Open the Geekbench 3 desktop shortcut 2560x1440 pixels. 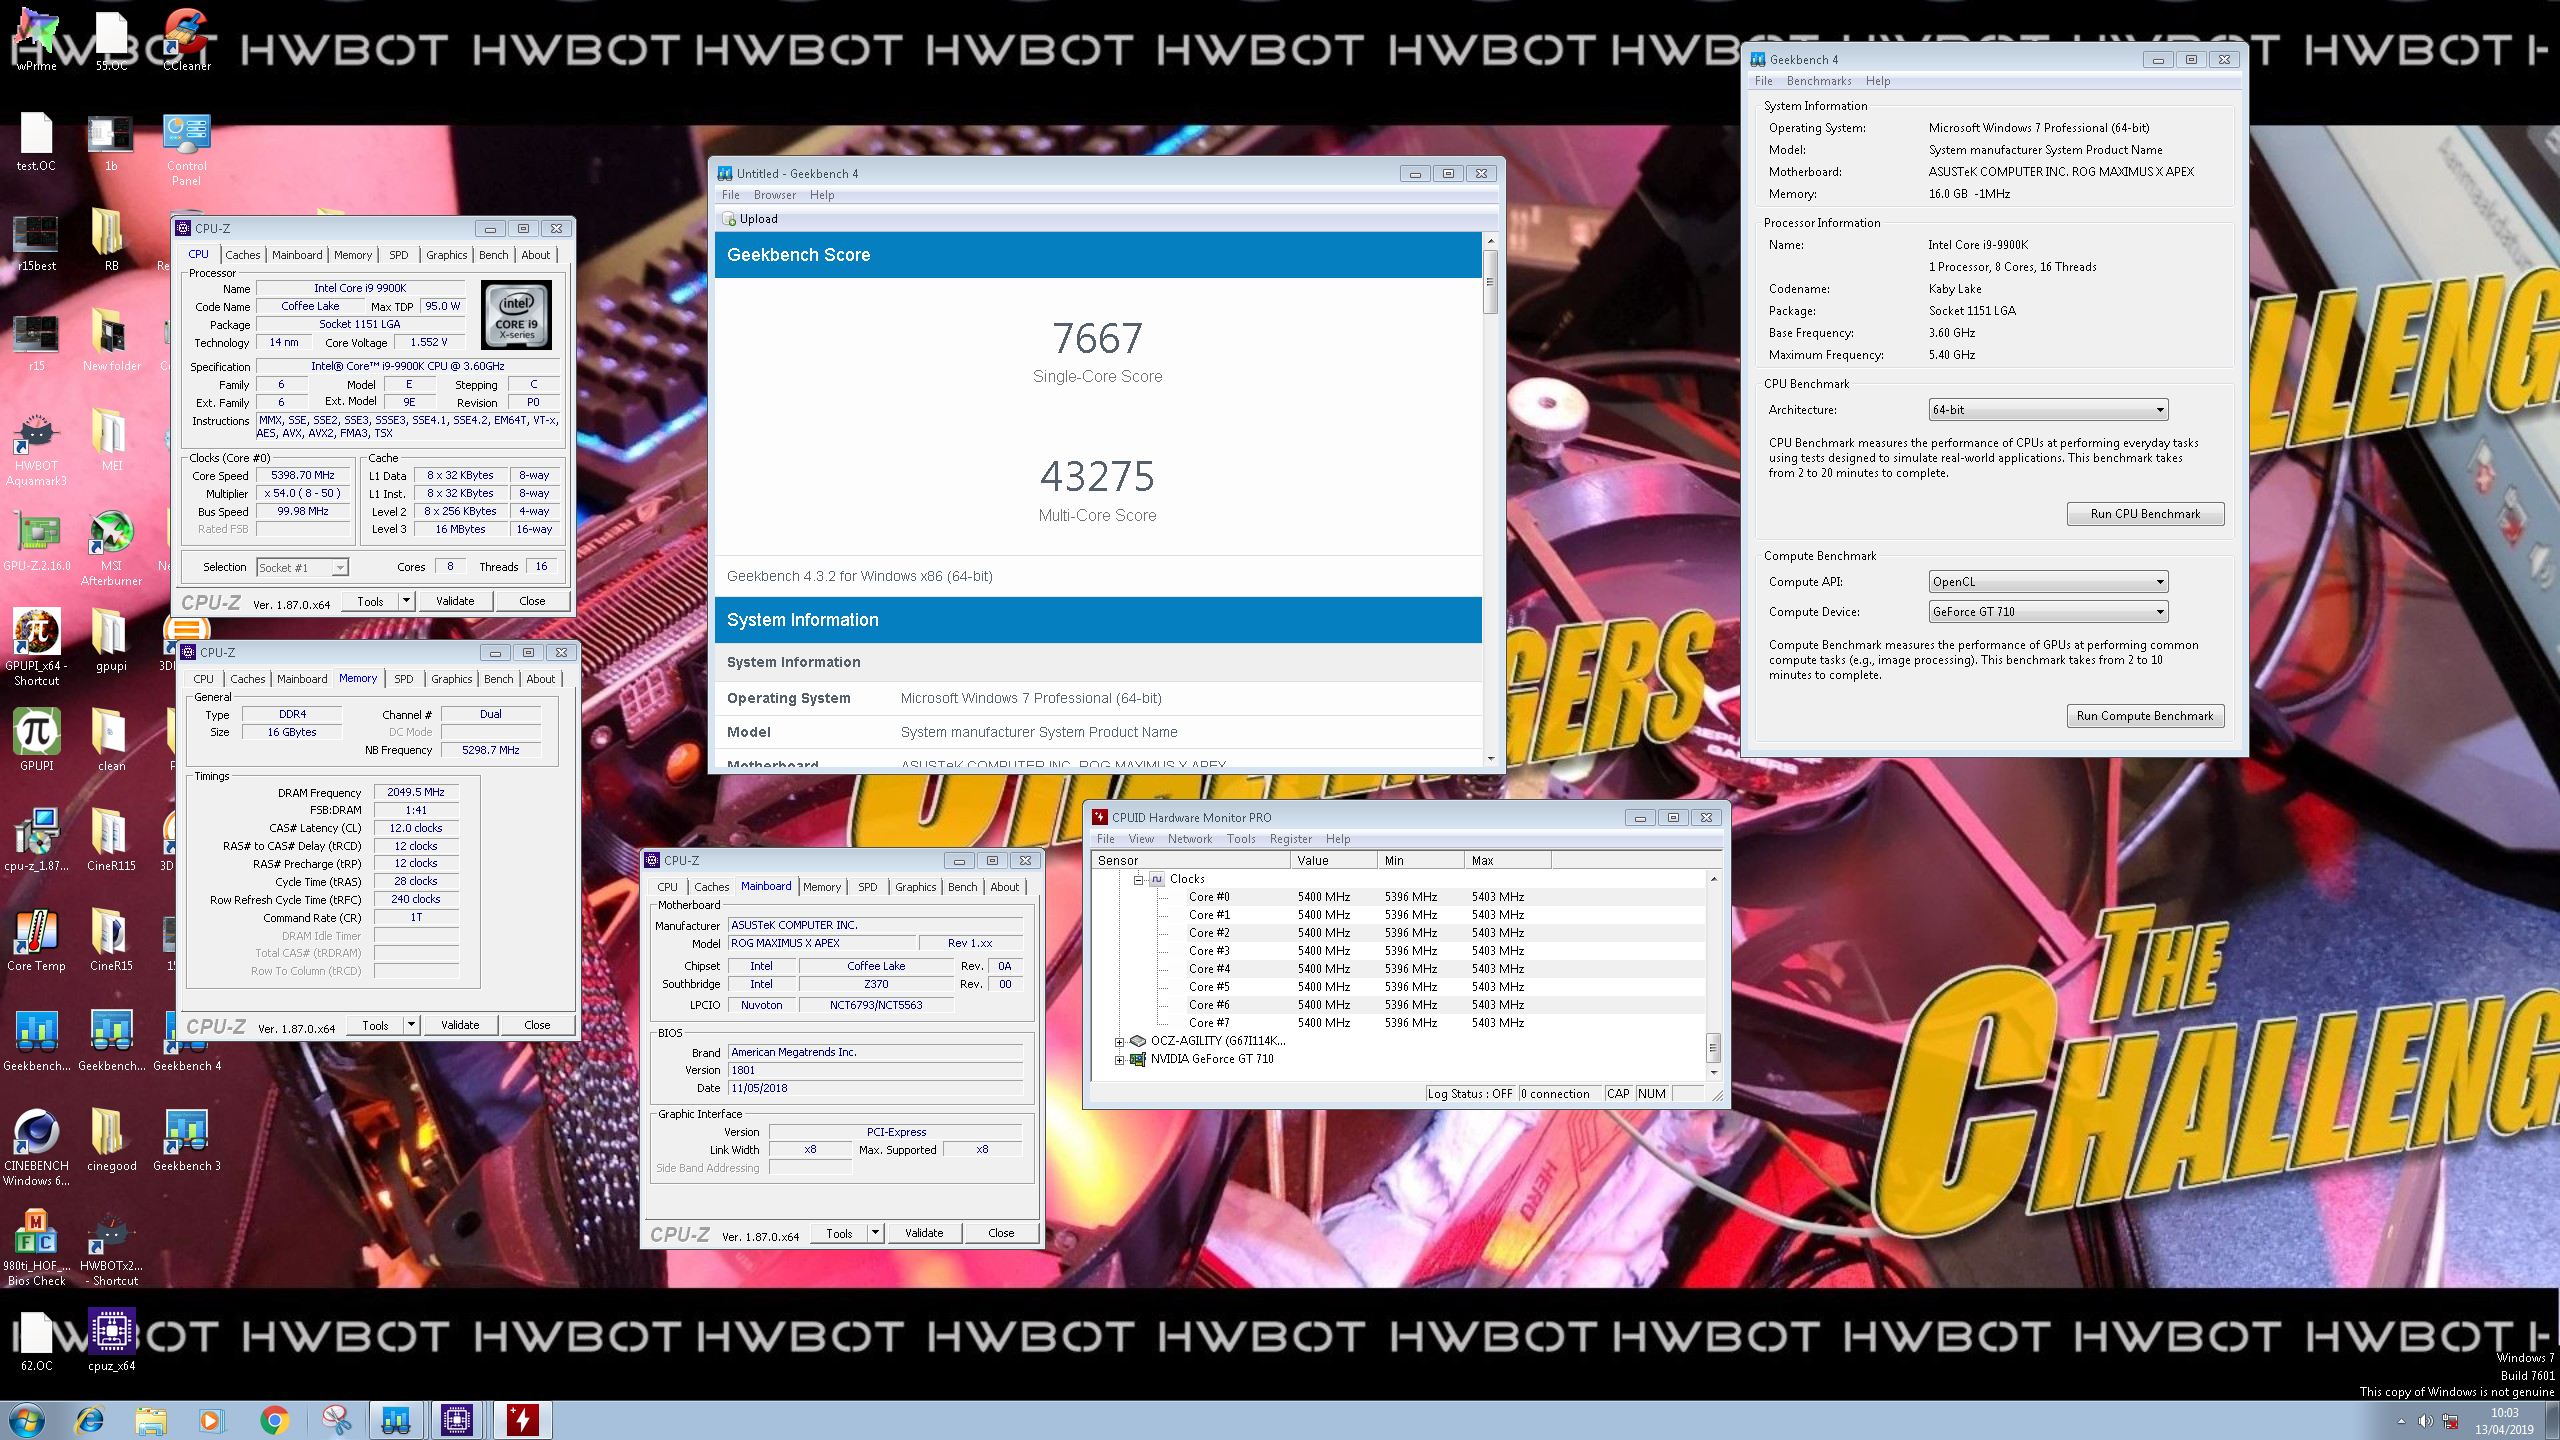coord(187,1140)
